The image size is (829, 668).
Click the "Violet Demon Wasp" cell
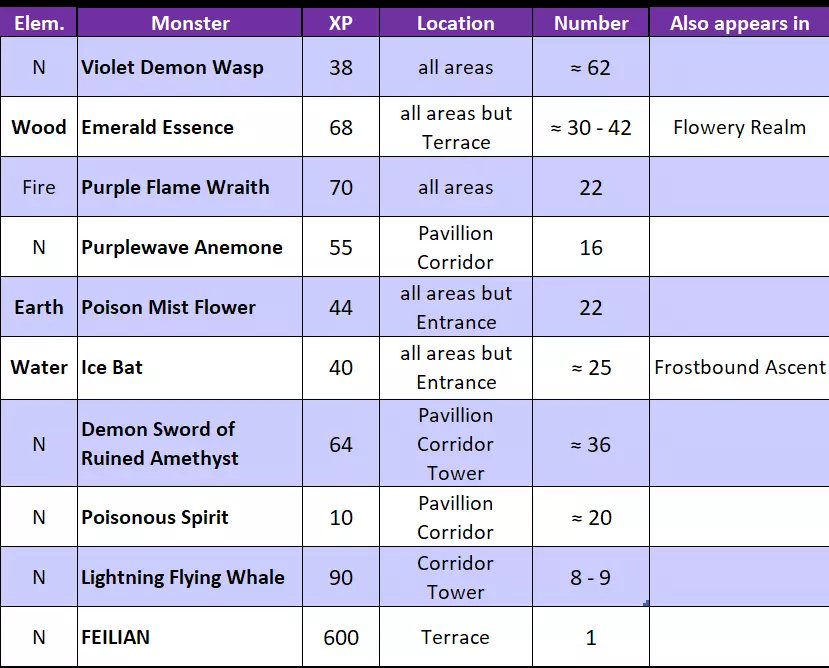(x=173, y=67)
